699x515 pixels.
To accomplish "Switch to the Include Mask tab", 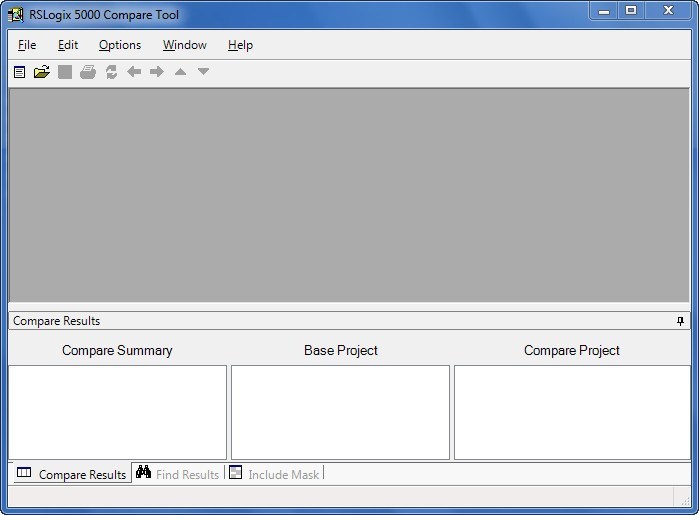I will 274,474.
